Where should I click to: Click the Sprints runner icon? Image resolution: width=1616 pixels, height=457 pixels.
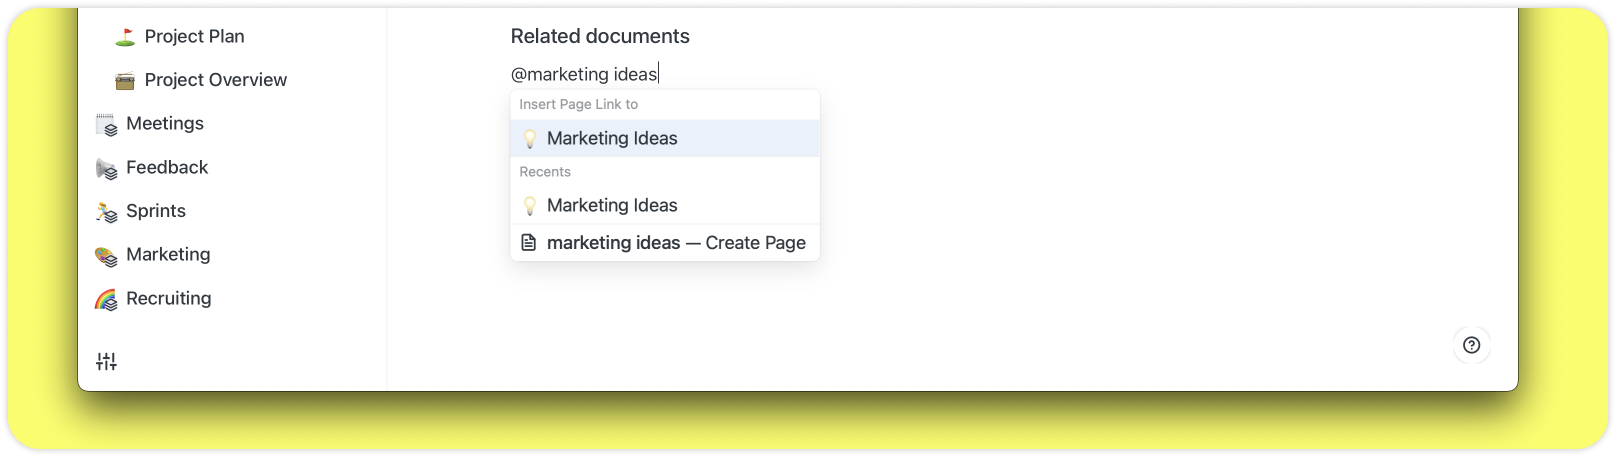tap(106, 212)
